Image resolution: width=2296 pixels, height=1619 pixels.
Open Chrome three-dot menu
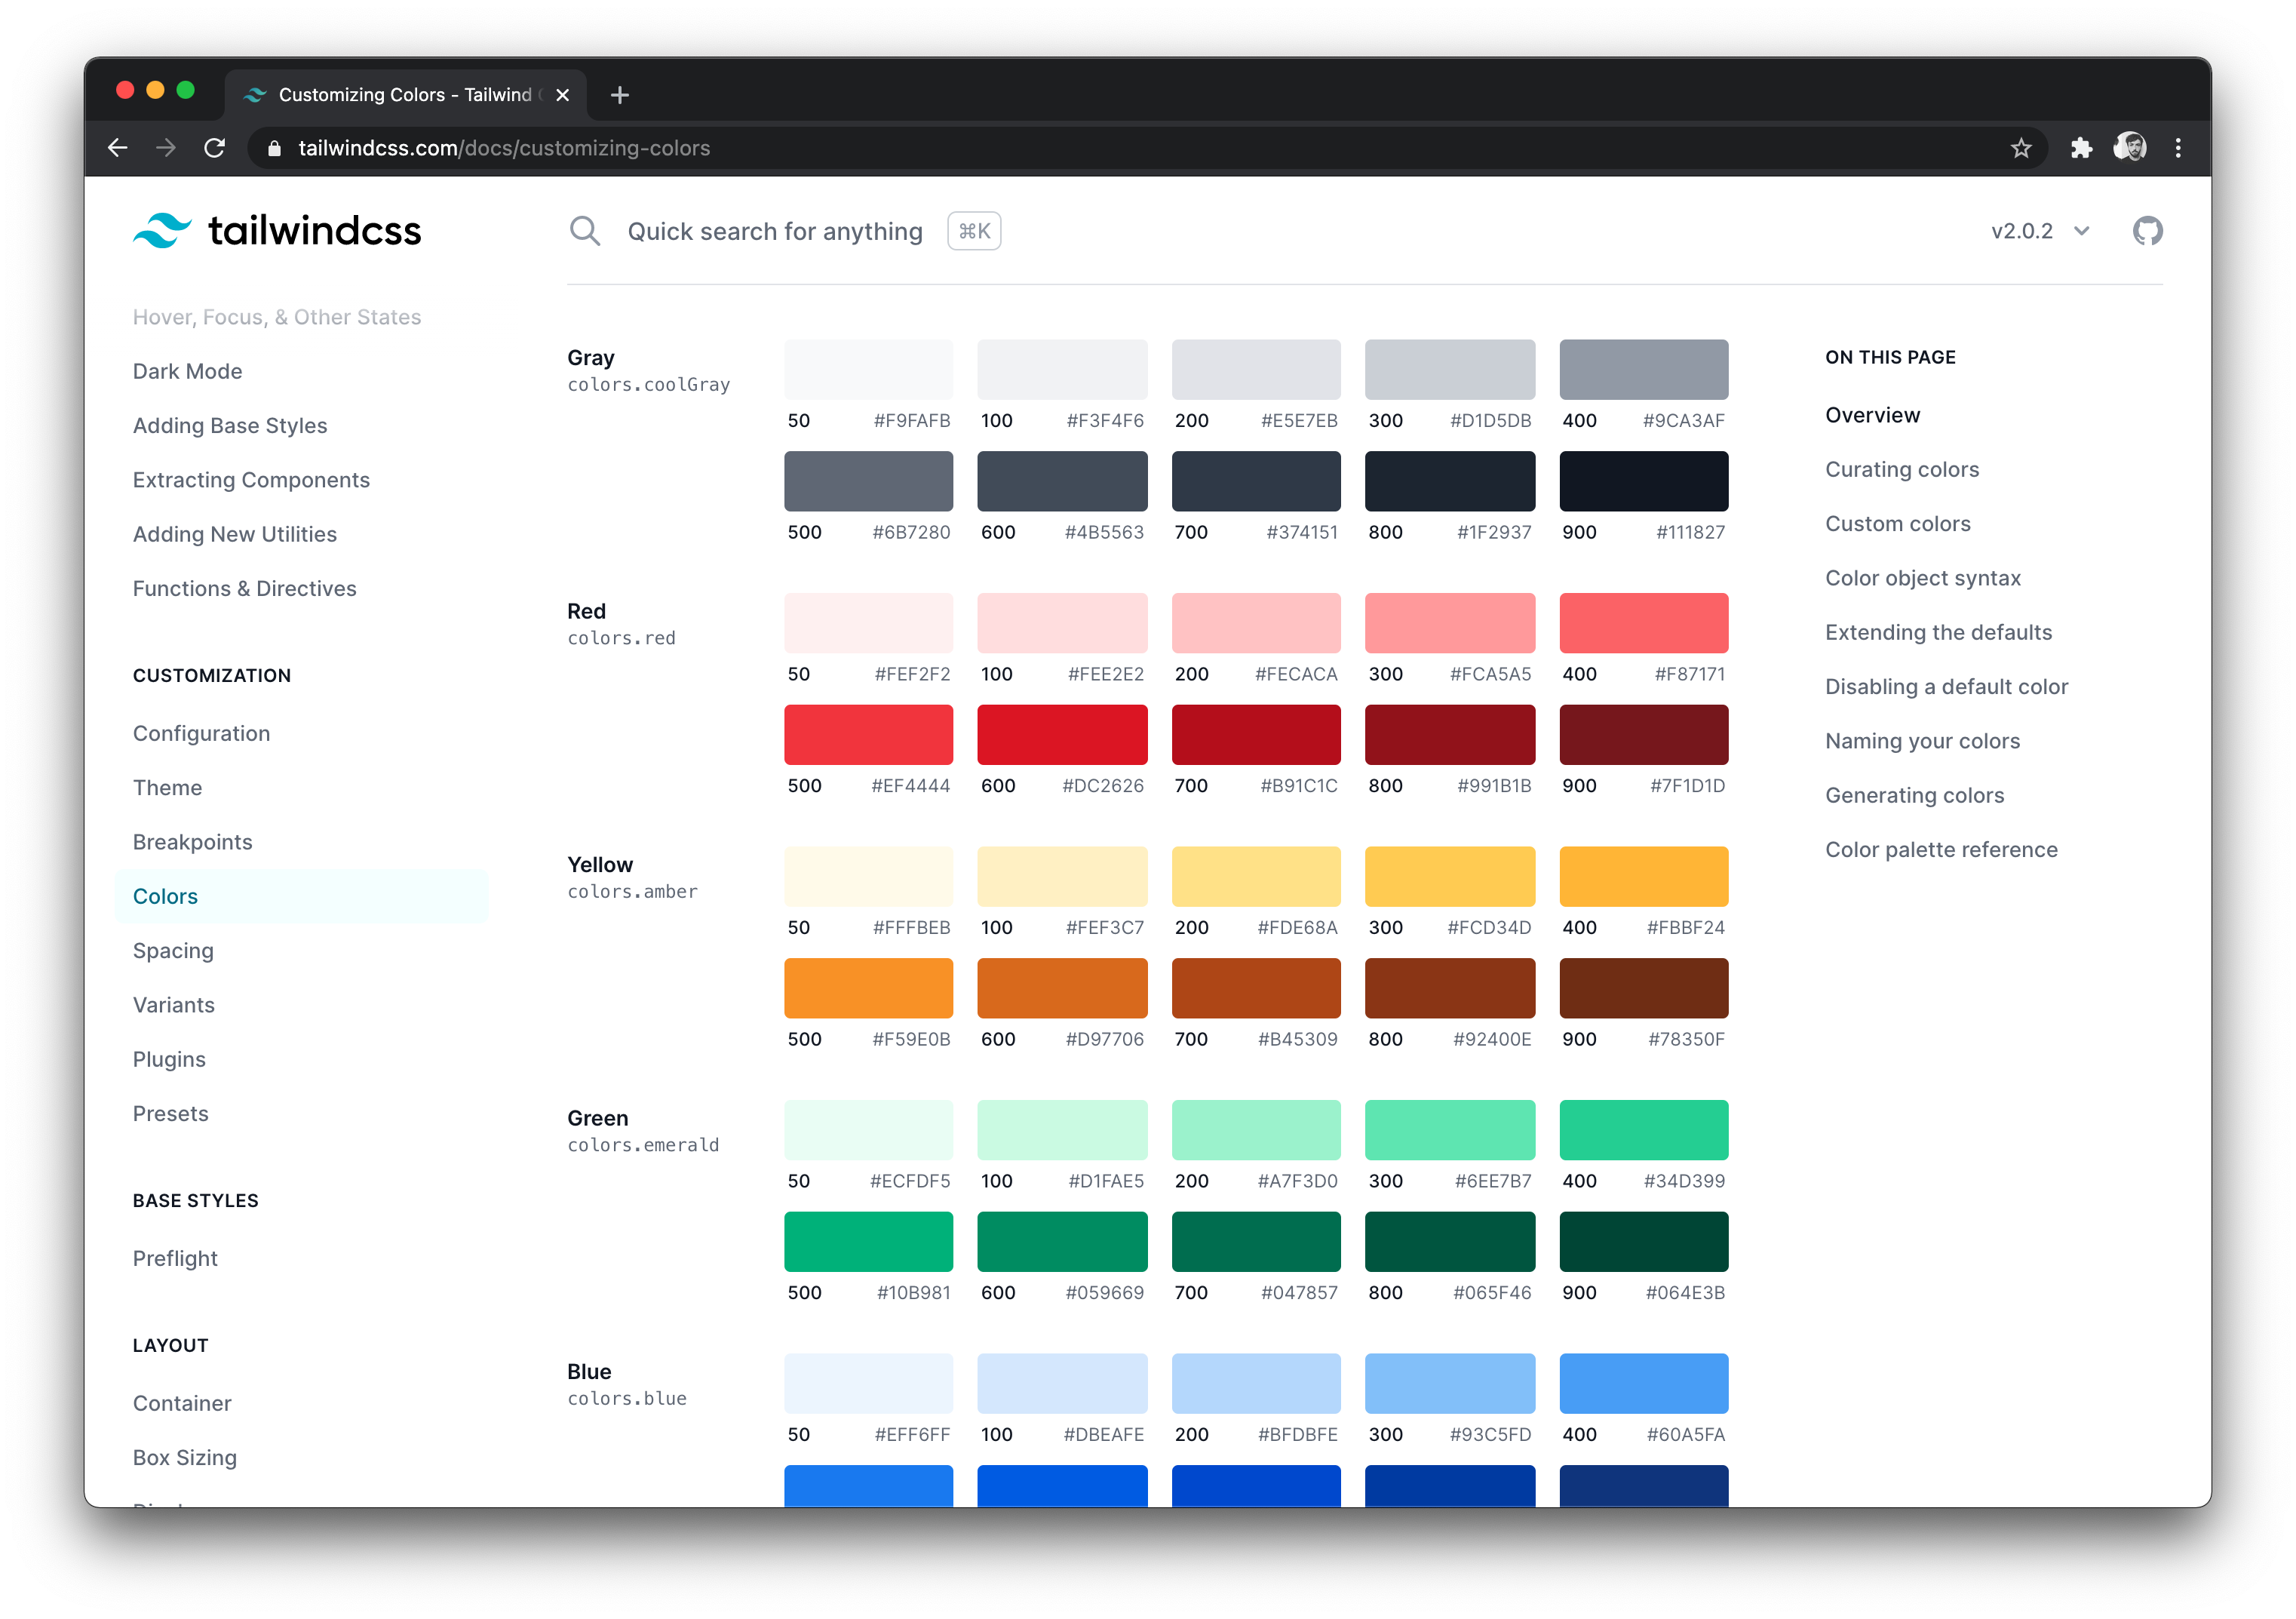tap(2178, 148)
